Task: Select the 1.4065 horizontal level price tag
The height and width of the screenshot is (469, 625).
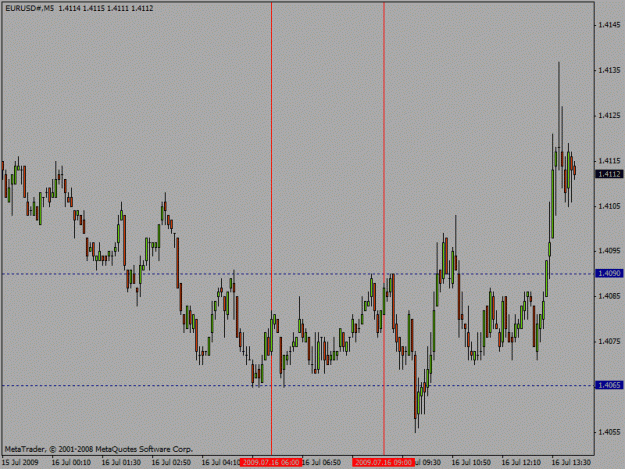Action: coord(609,385)
